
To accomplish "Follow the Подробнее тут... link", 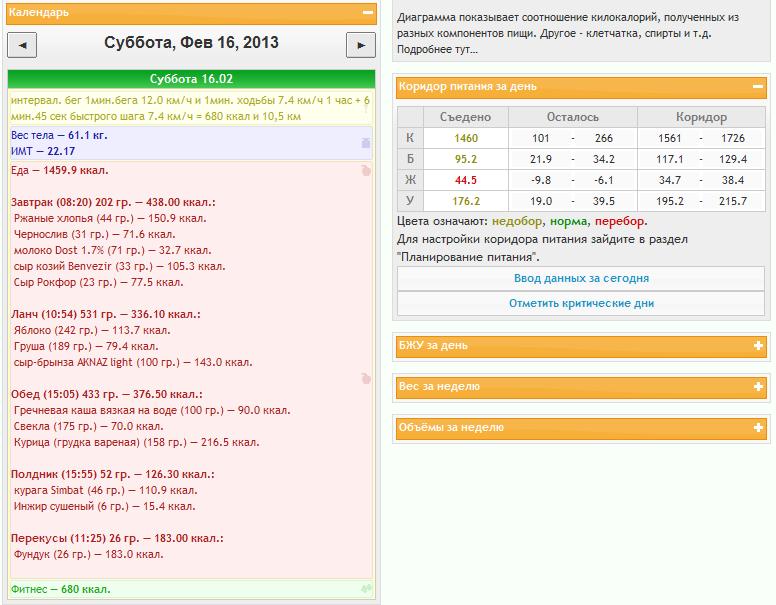I will click(x=437, y=50).
